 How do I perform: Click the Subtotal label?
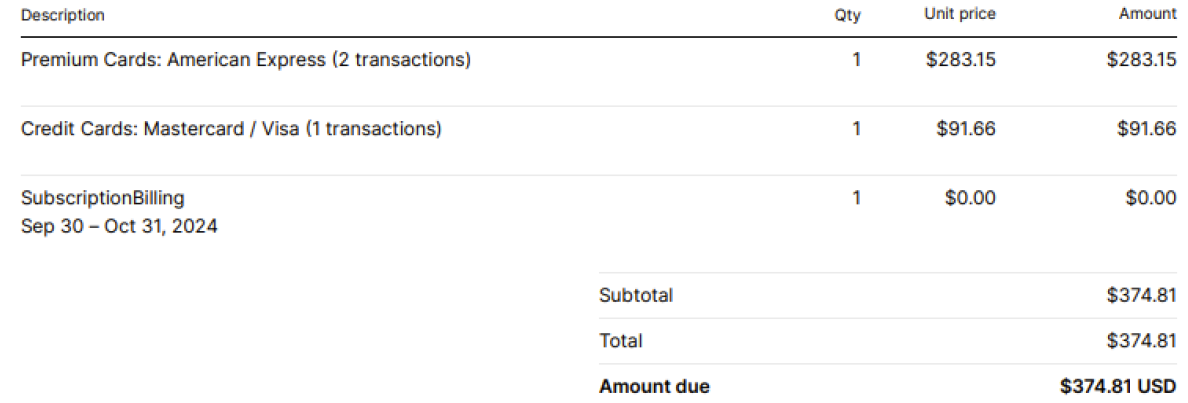(x=636, y=296)
